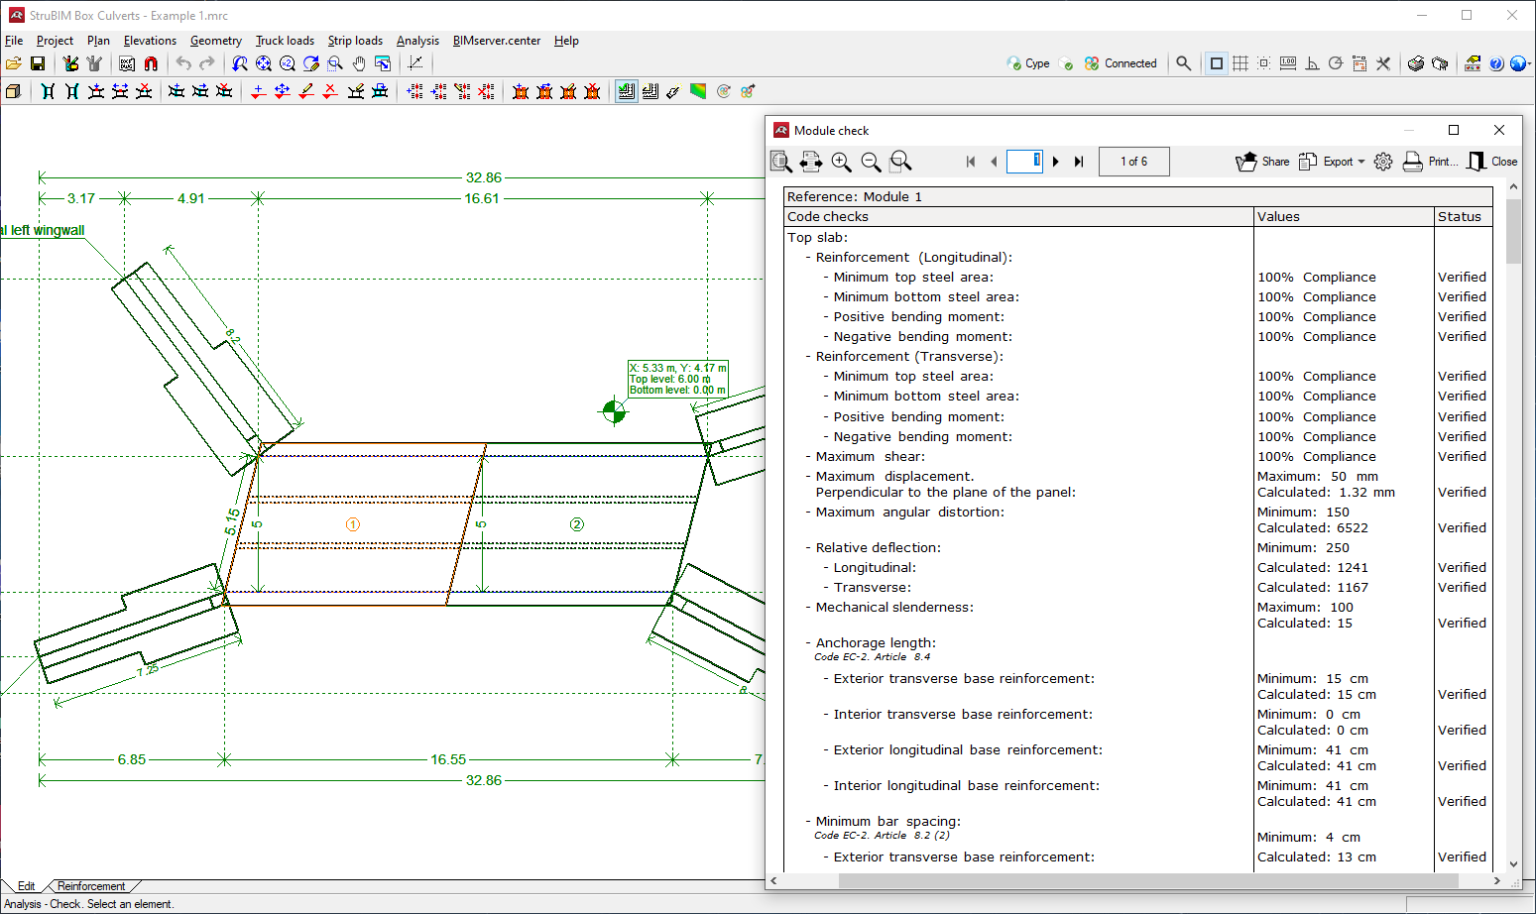Screen dimensions: 1536x914
Task: Toggle the grid display
Action: pos(1240,62)
